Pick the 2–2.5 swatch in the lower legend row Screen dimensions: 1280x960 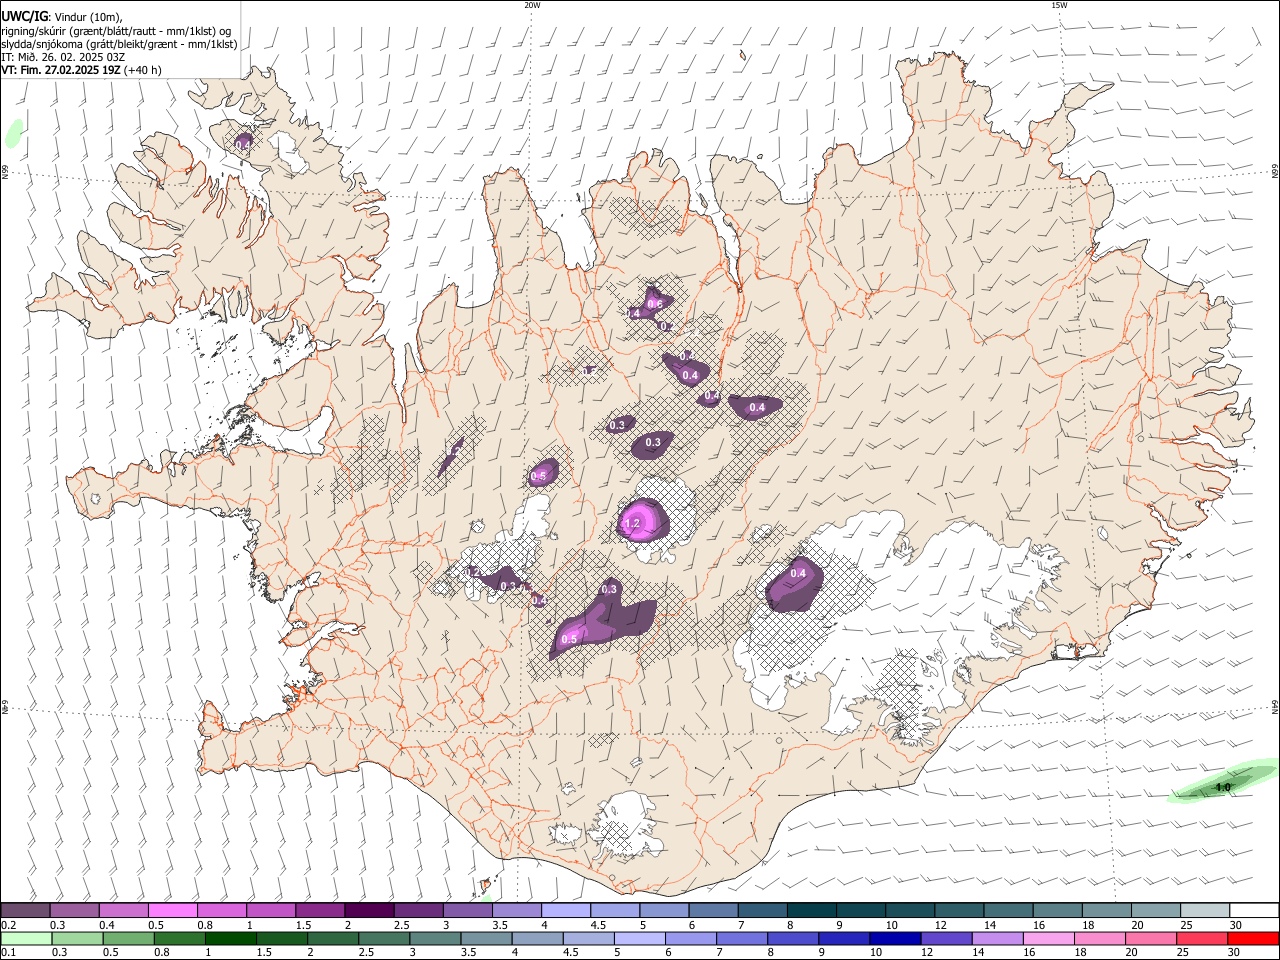tap(332, 939)
